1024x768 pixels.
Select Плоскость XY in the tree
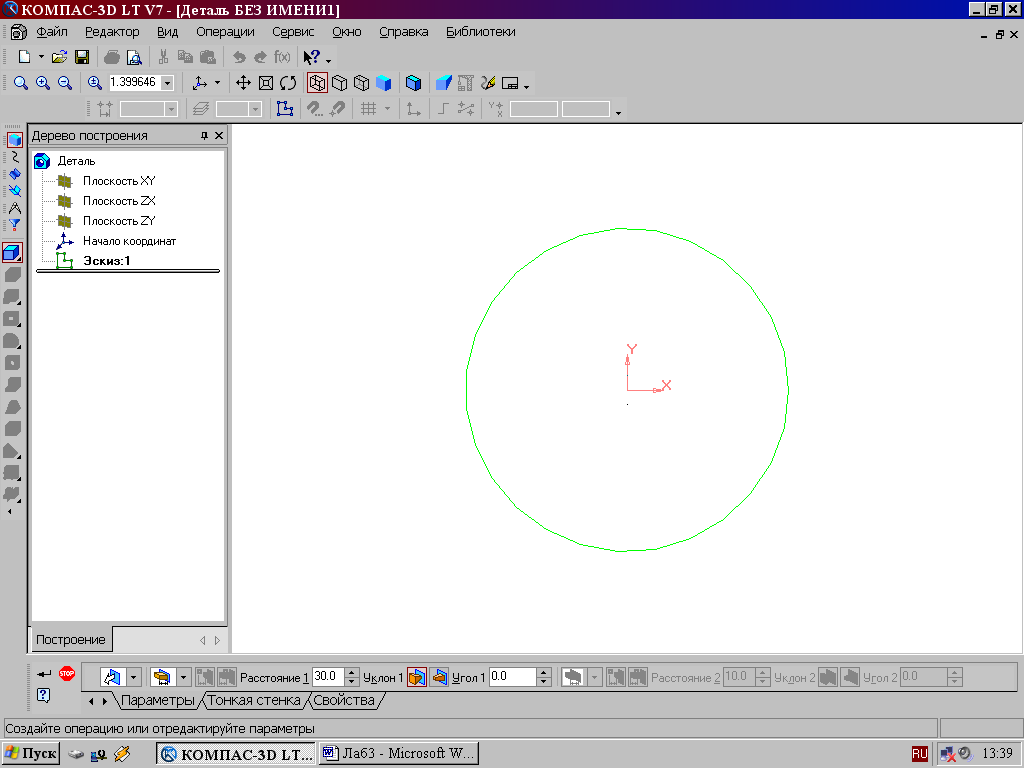tap(119, 181)
